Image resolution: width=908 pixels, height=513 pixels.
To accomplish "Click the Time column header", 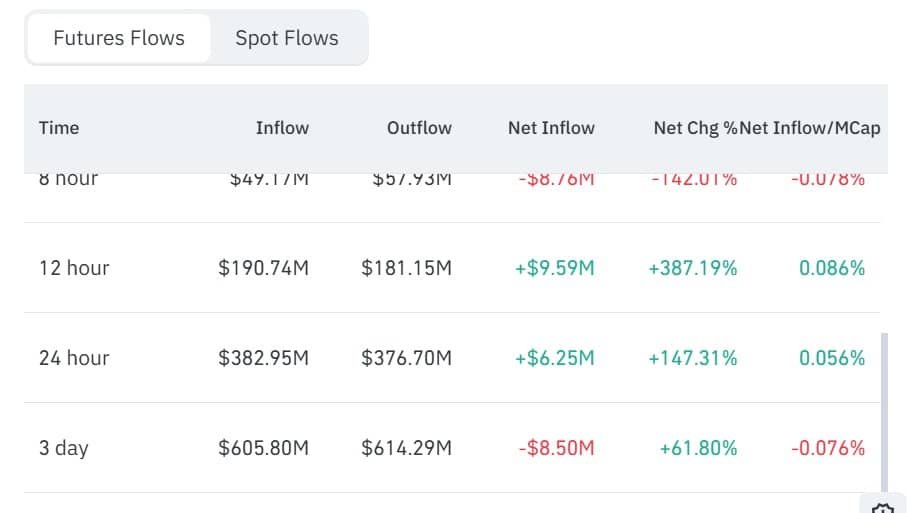I will pos(59,128).
